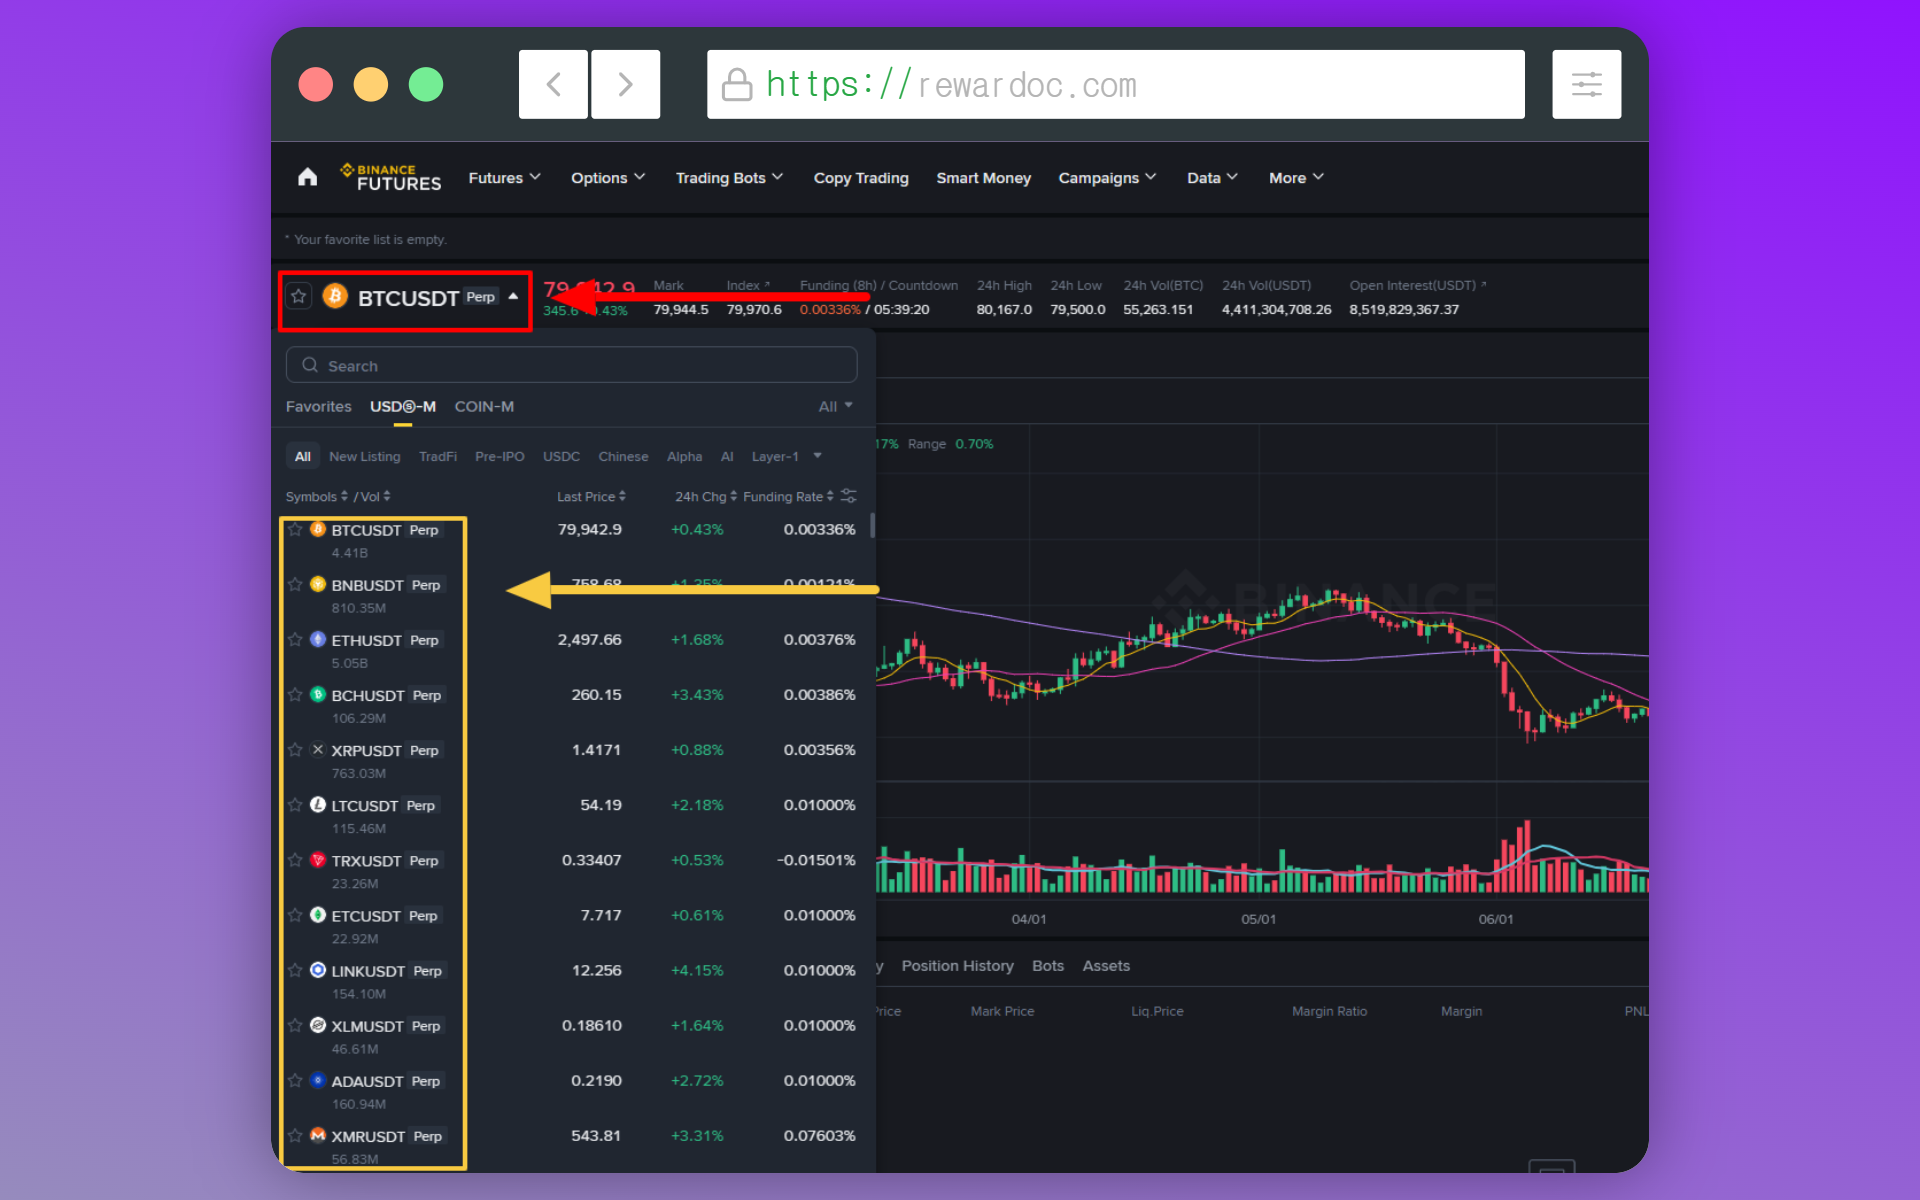
Task: Expand the Data menu
Action: [1212, 178]
